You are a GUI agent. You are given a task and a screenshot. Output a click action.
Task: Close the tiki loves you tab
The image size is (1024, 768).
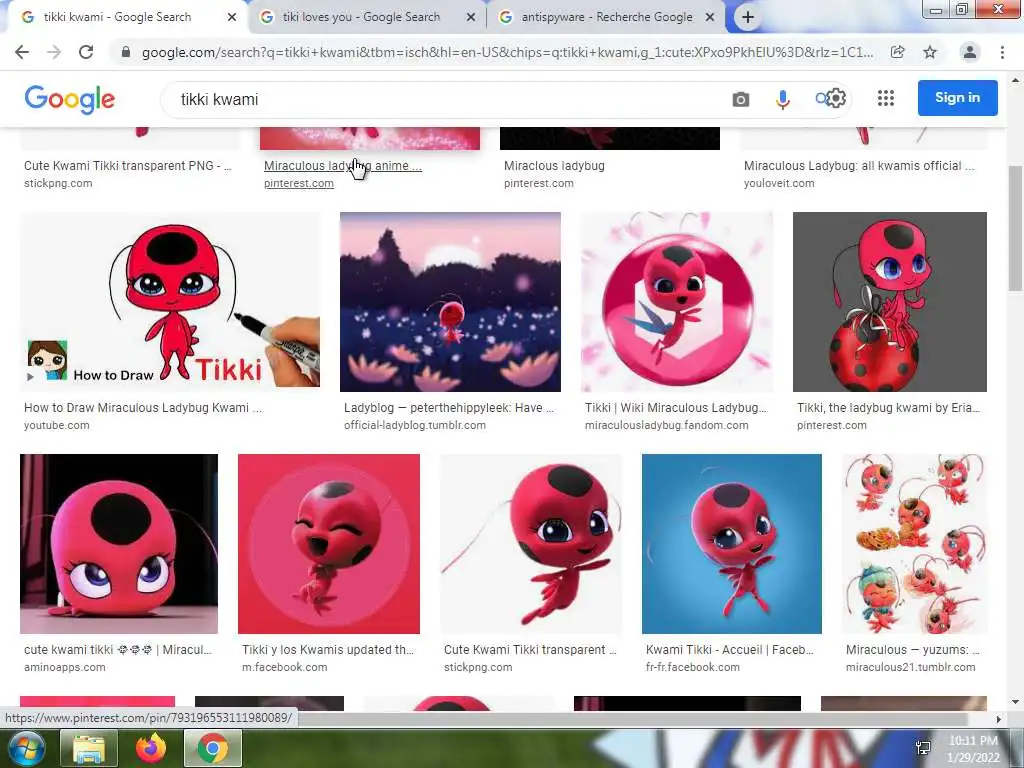471,18
